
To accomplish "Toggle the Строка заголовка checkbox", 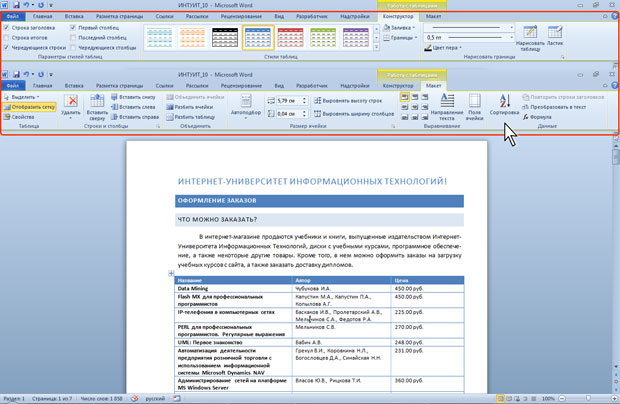I will 7,28.
